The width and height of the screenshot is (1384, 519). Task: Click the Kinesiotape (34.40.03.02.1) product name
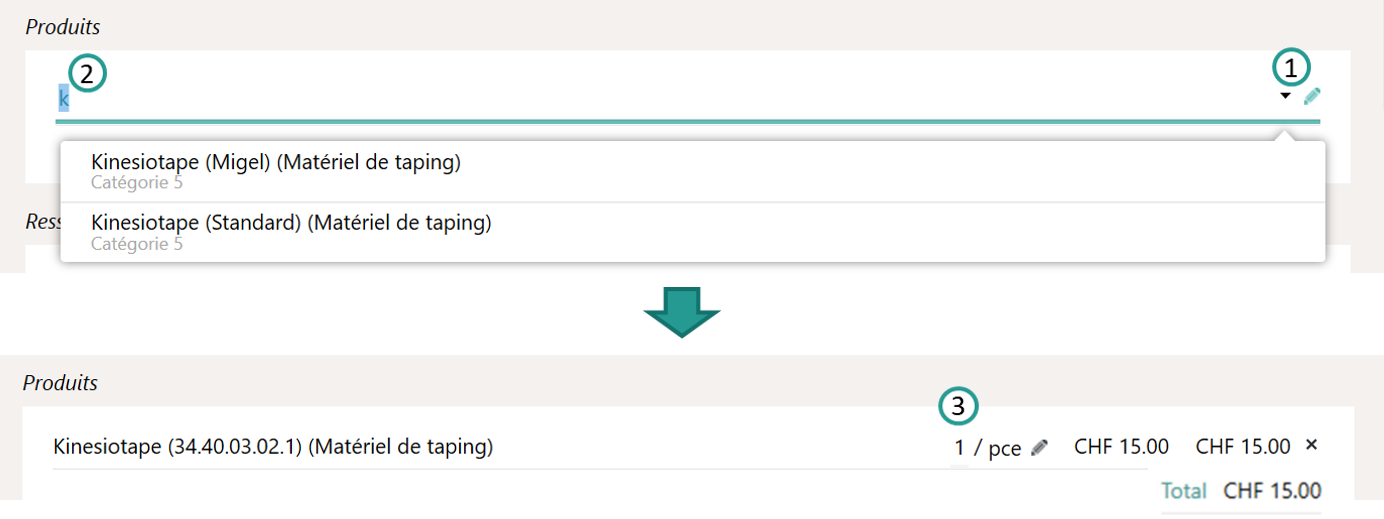click(273, 447)
